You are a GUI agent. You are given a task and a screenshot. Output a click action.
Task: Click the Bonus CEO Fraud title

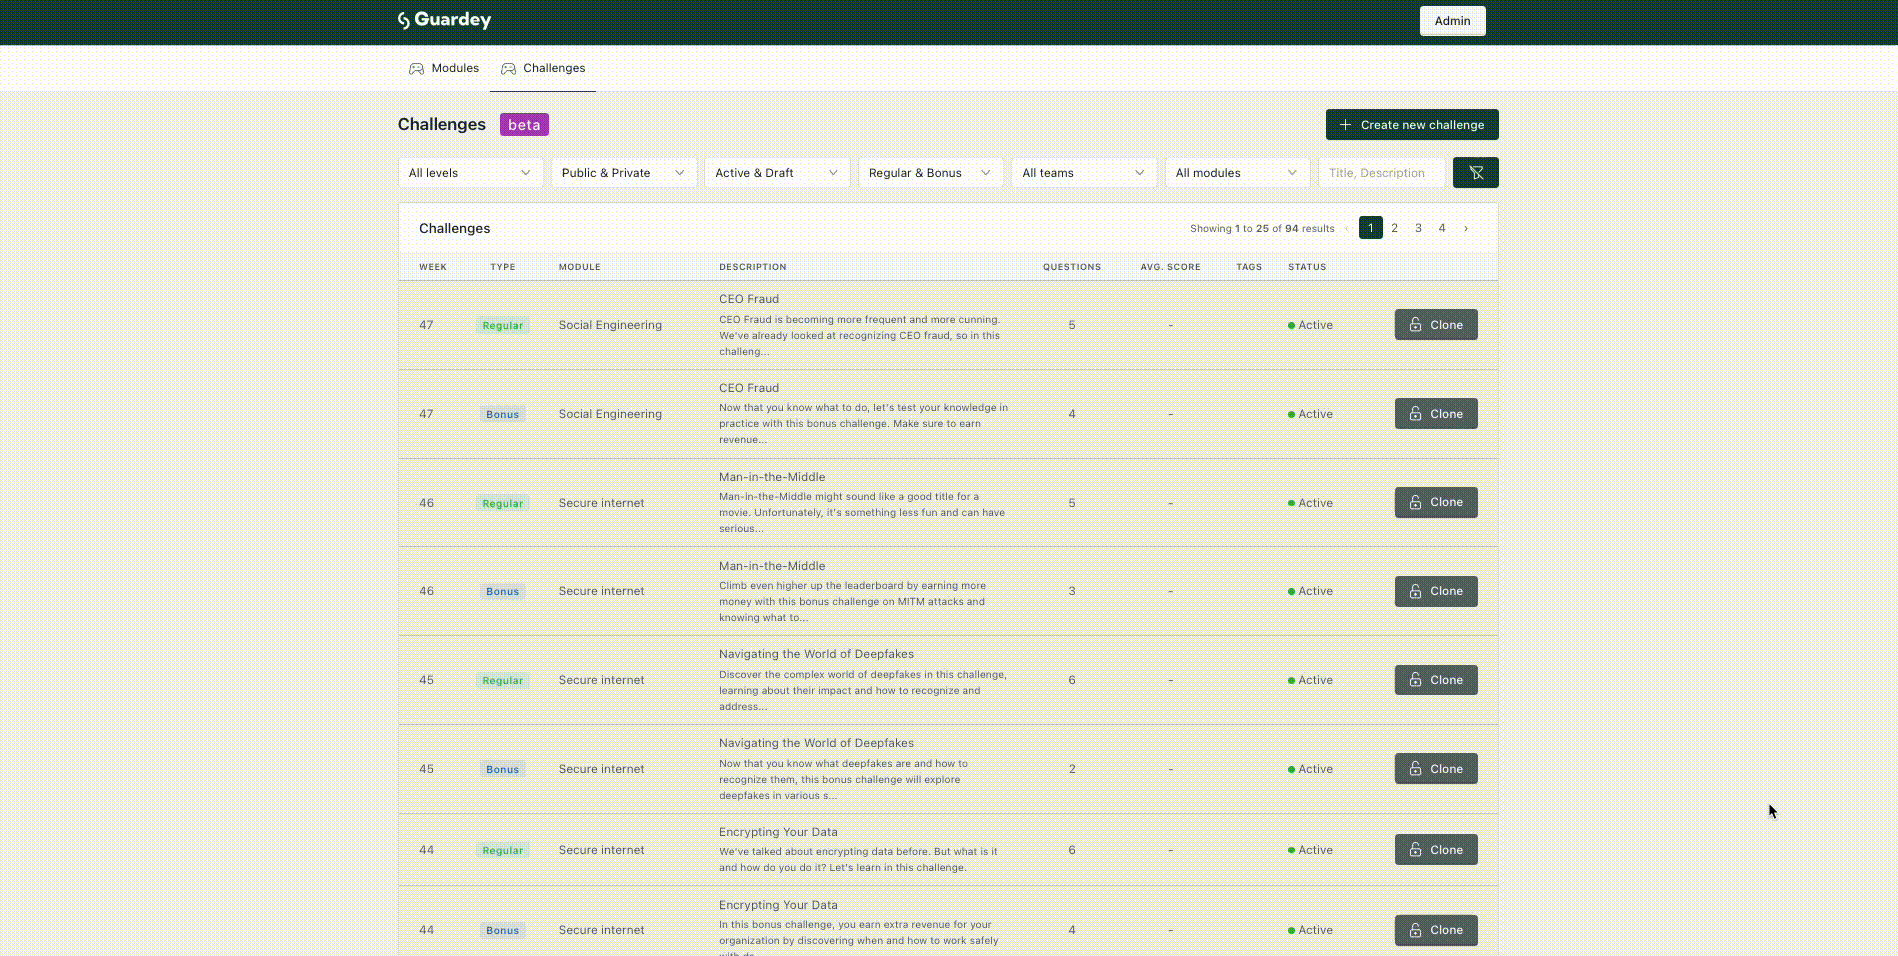749,388
